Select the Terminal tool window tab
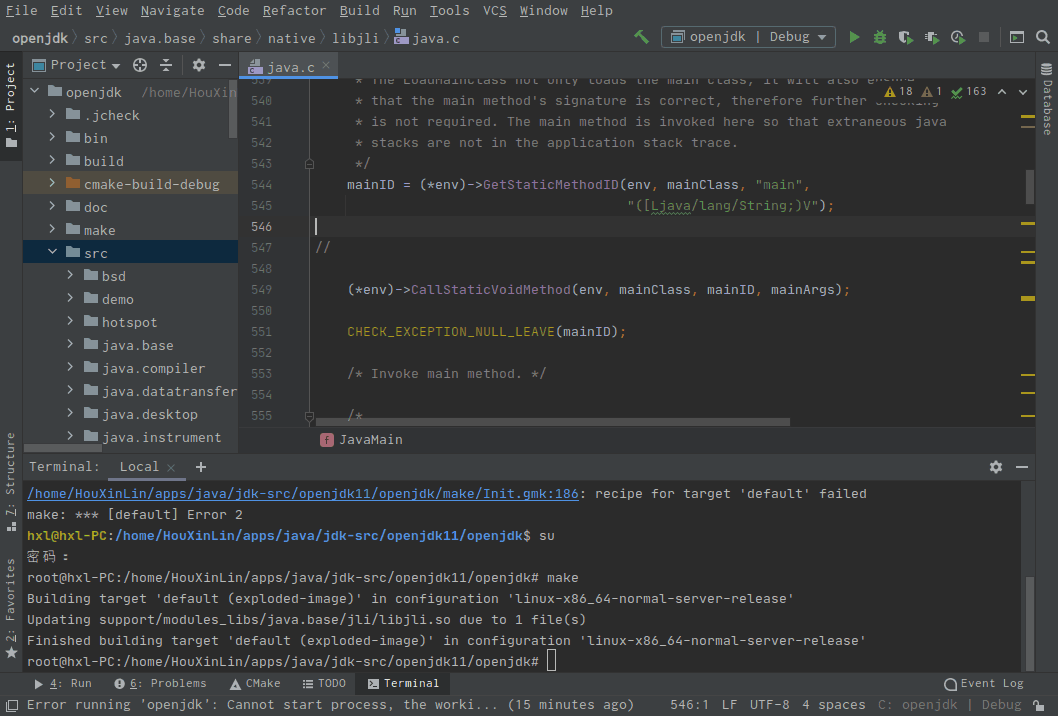The image size is (1058, 716). (403, 684)
